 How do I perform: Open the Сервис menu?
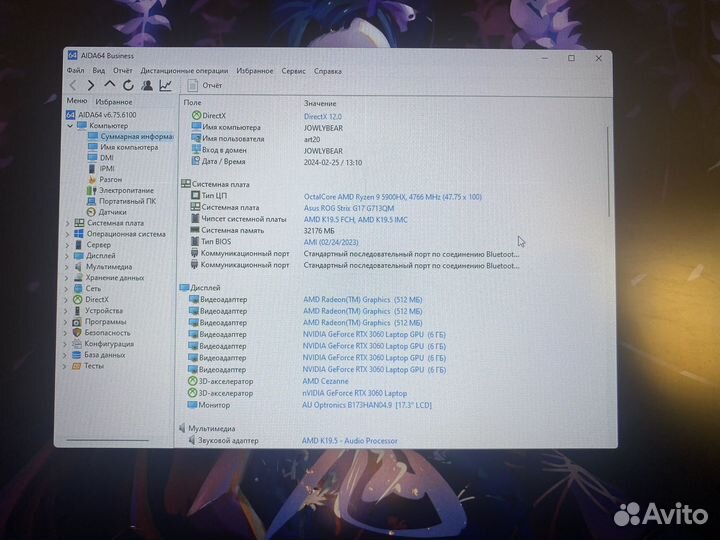click(x=293, y=71)
